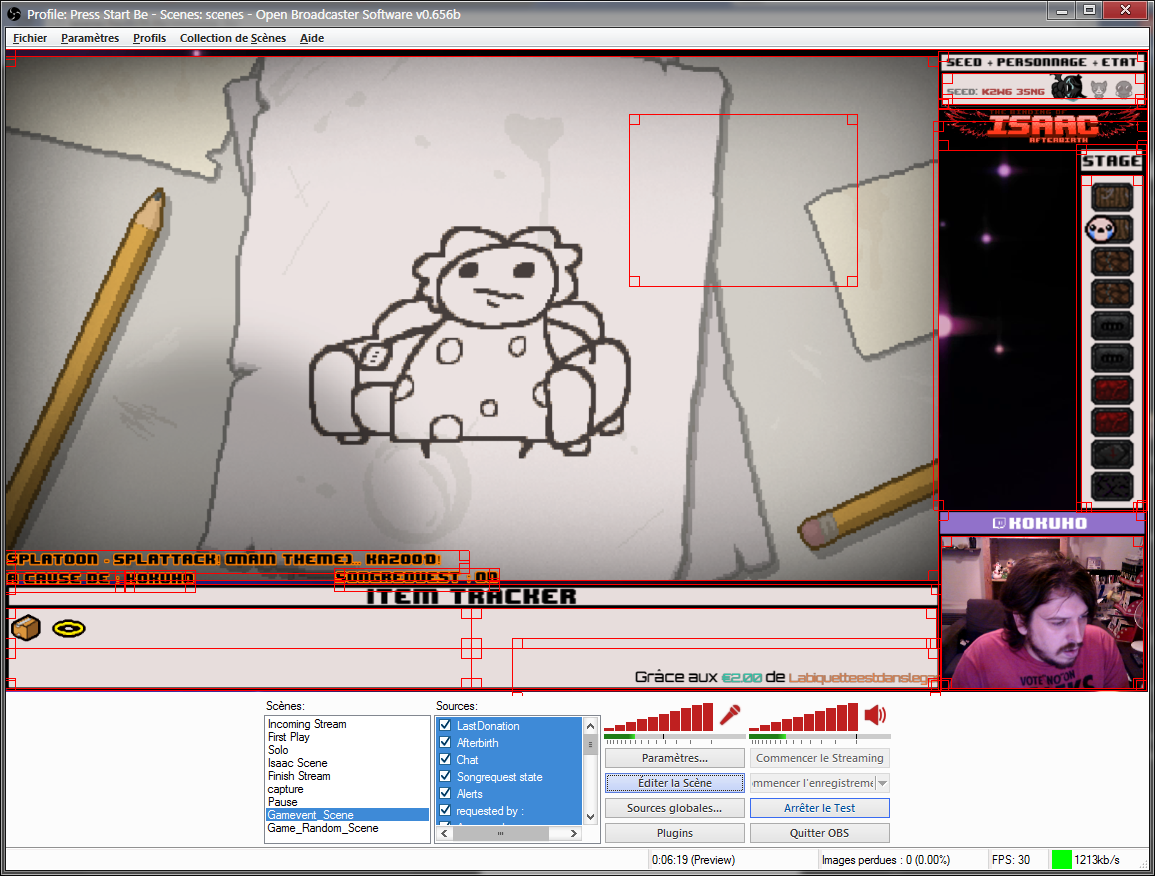1155x876 pixels.
Task: Uncheck the LastDonation source
Action: click(x=445, y=725)
